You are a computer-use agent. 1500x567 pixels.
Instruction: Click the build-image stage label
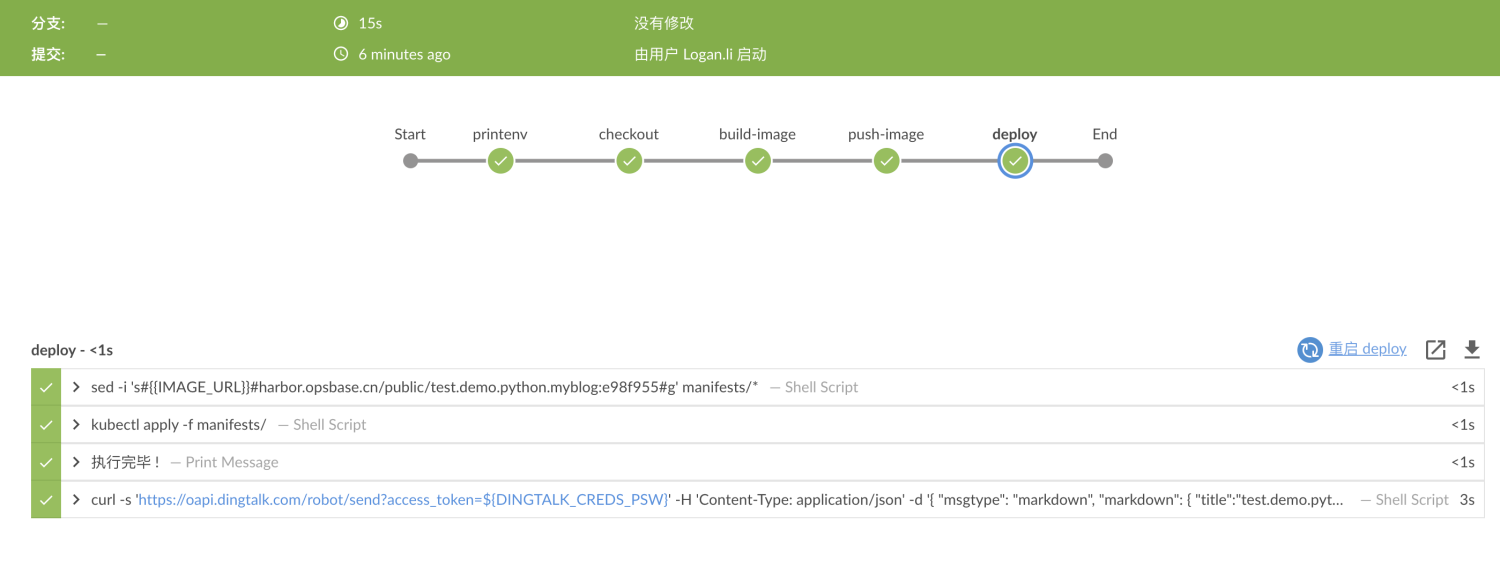pyautogui.click(x=757, y=134)
